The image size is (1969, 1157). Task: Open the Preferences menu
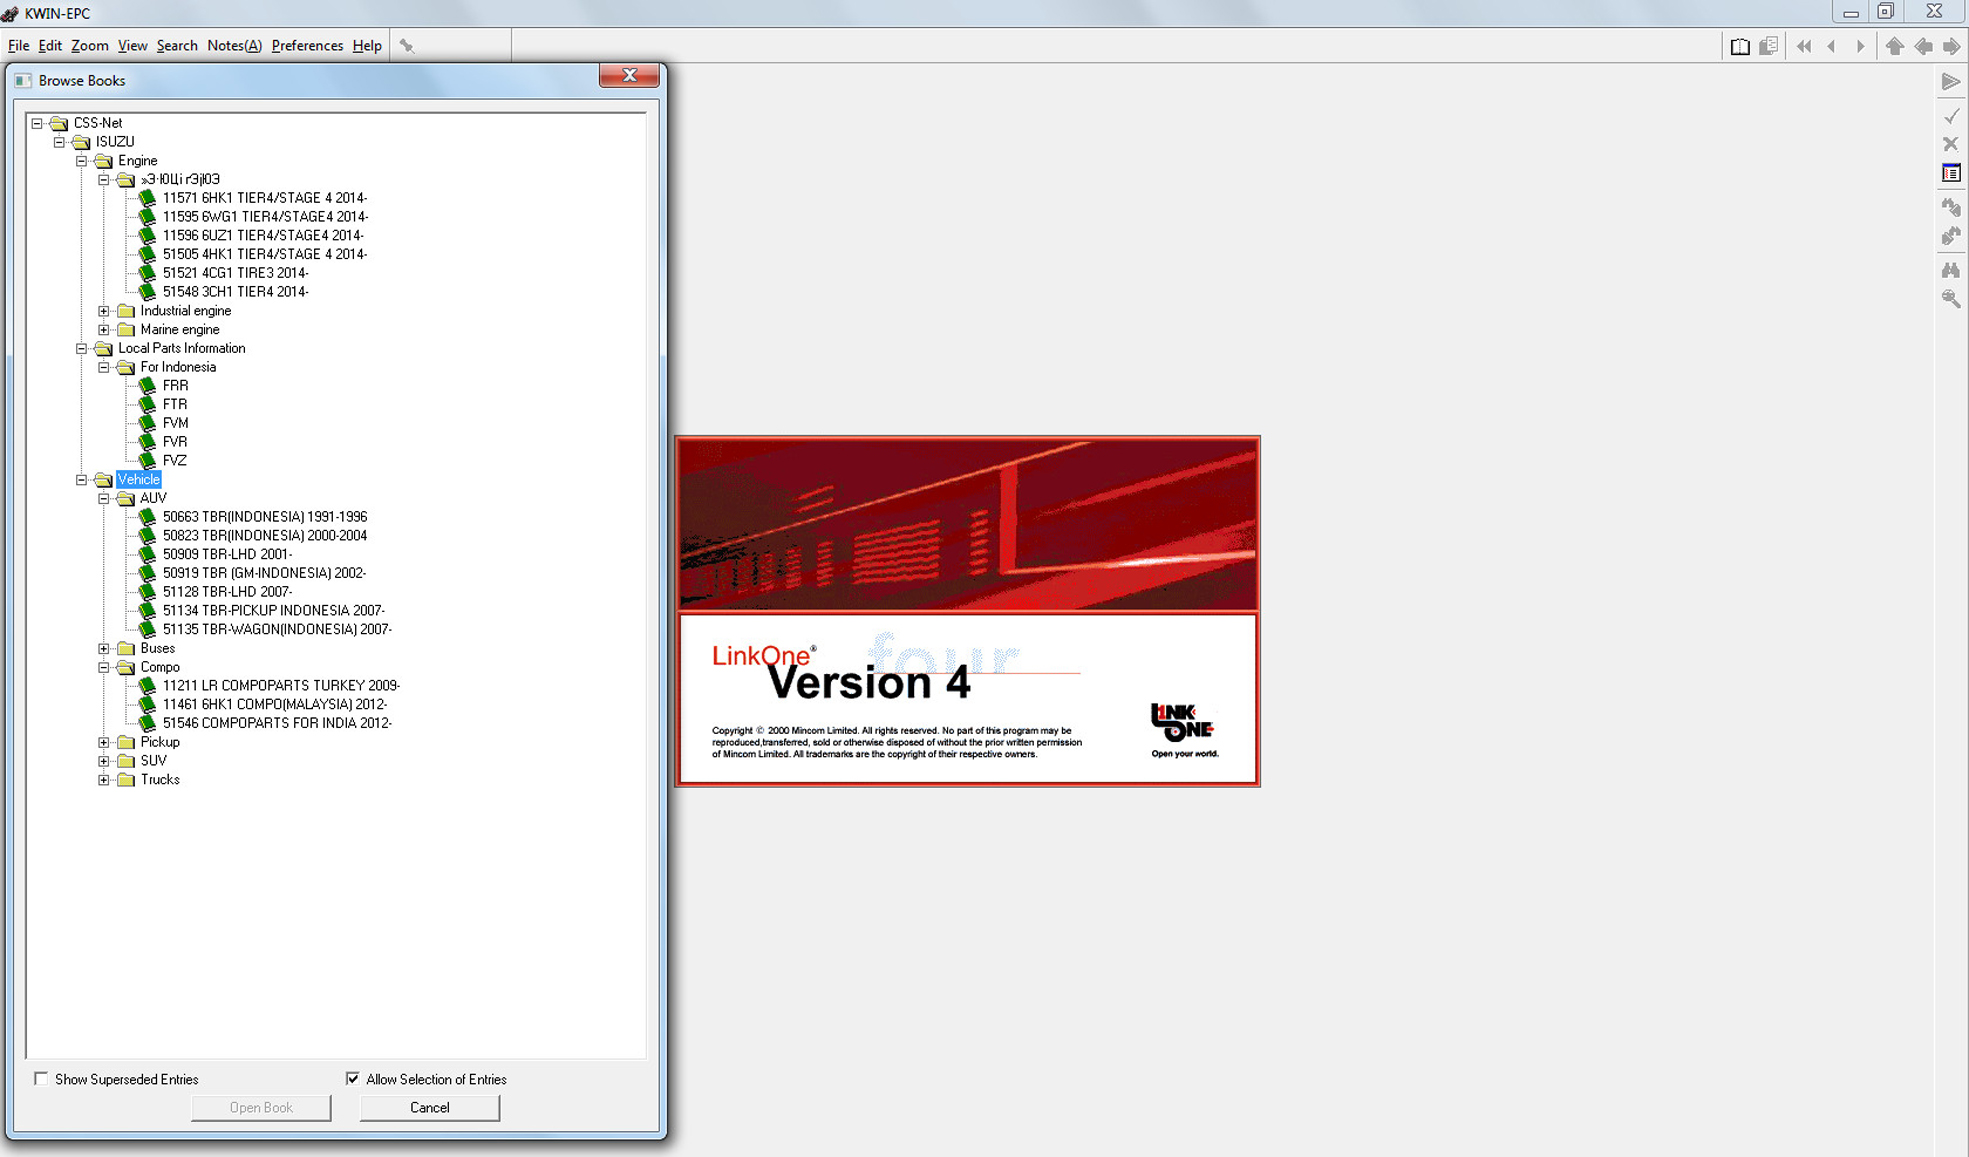(x=307, y=46)
